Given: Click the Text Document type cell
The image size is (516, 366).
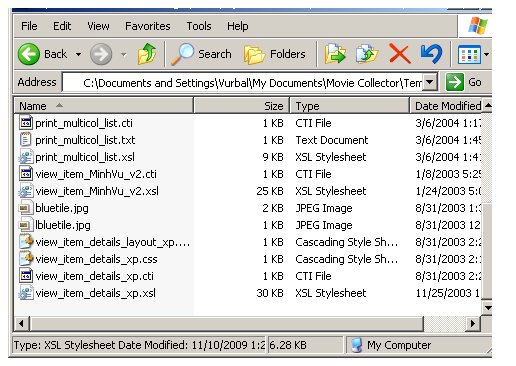Looking at the screenshot, I should 332,140.
